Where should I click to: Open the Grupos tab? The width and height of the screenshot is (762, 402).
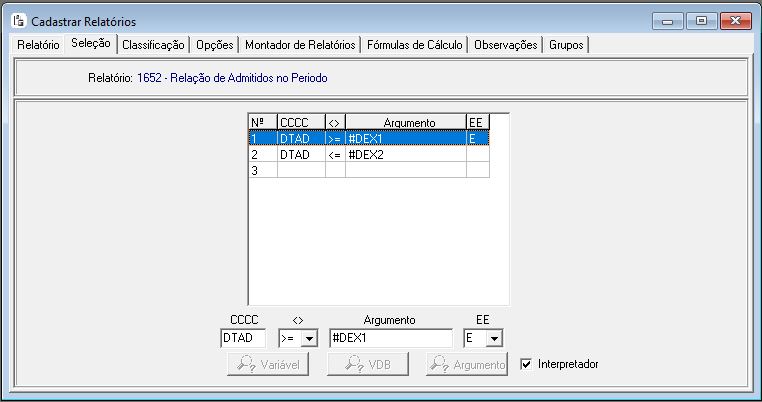click(x=567, y=45)
